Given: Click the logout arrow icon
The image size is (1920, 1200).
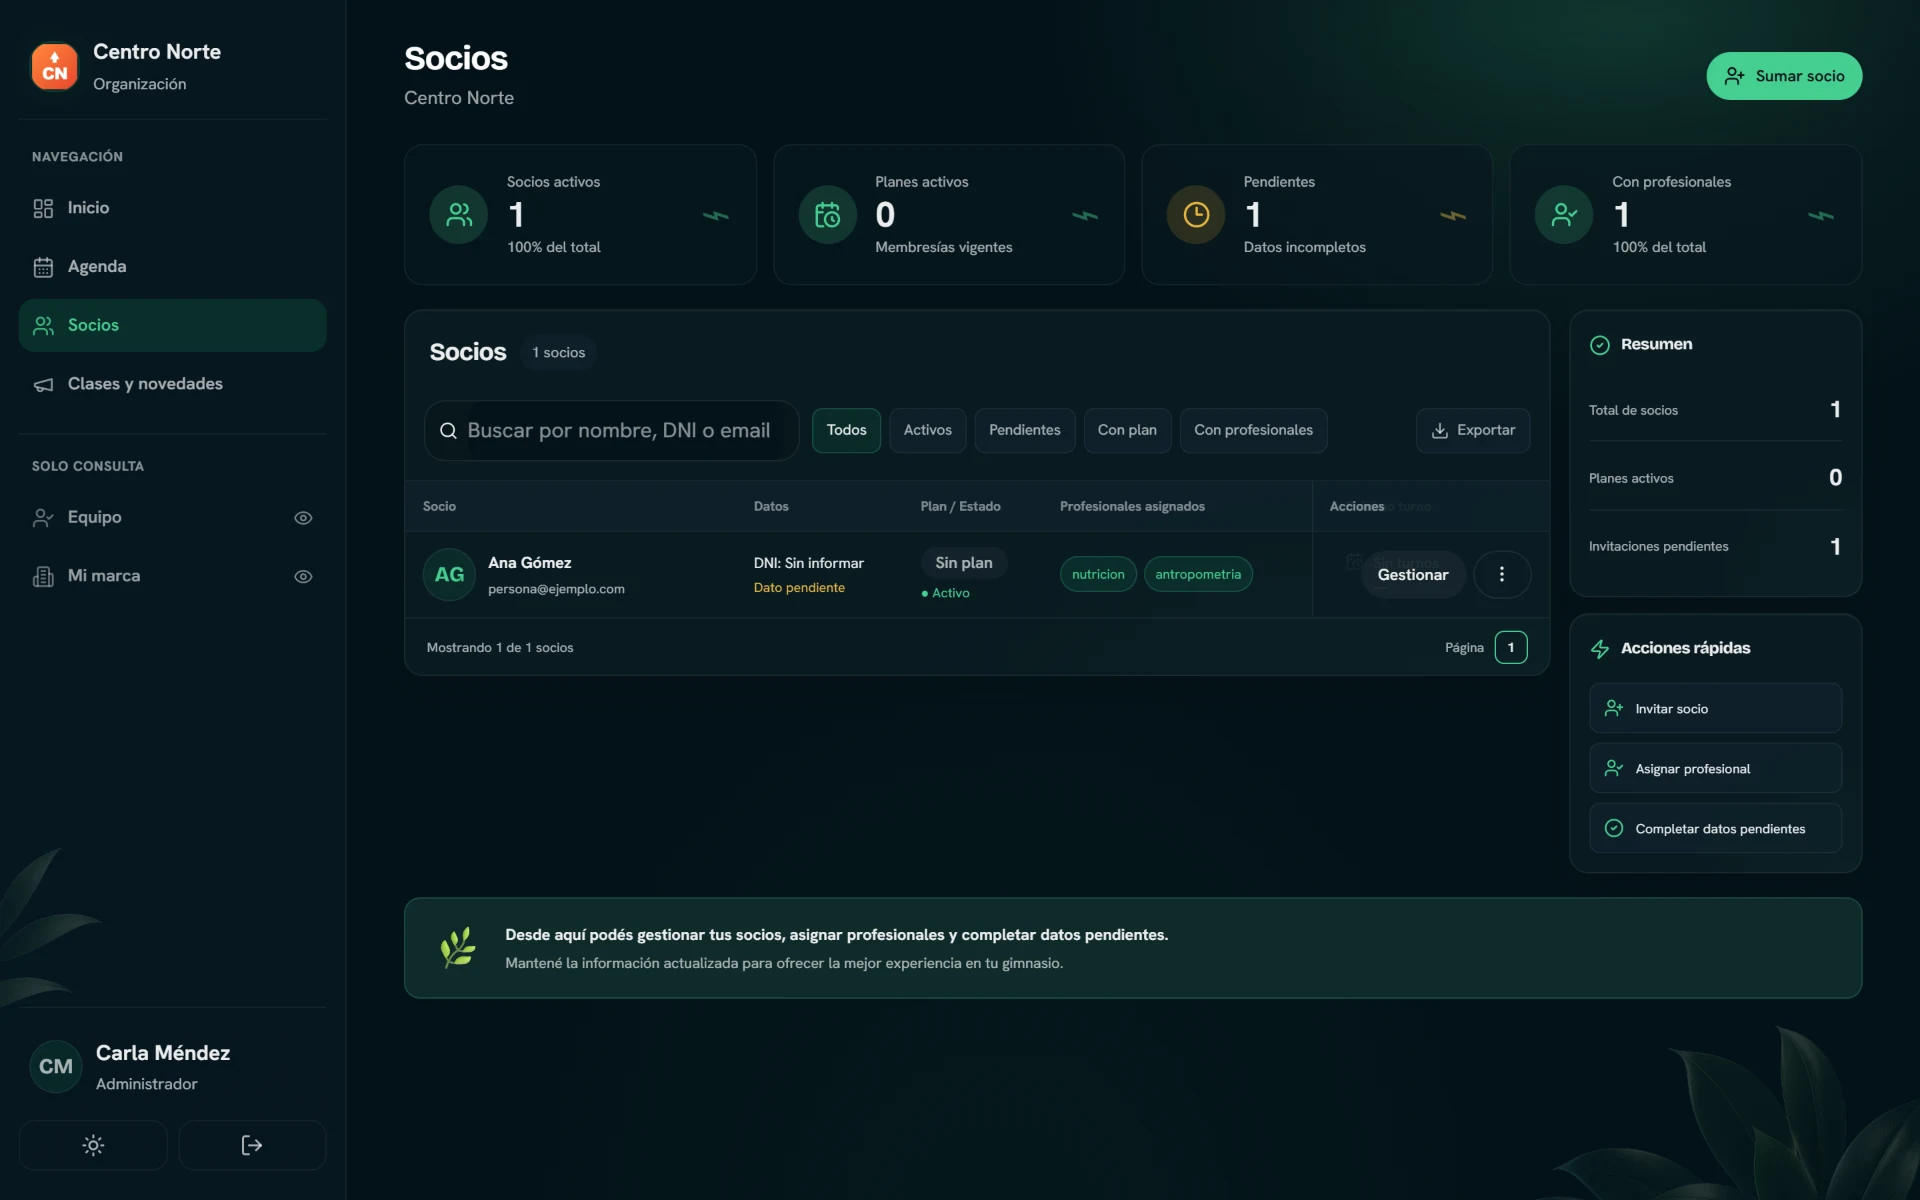Looking at the screenshot, I should click(x=252, y=1145).
